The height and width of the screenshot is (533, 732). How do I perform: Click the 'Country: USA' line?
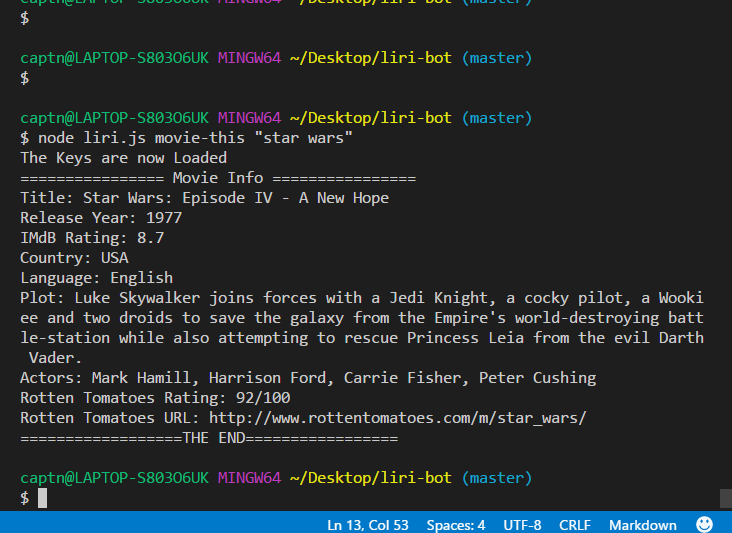74,258
